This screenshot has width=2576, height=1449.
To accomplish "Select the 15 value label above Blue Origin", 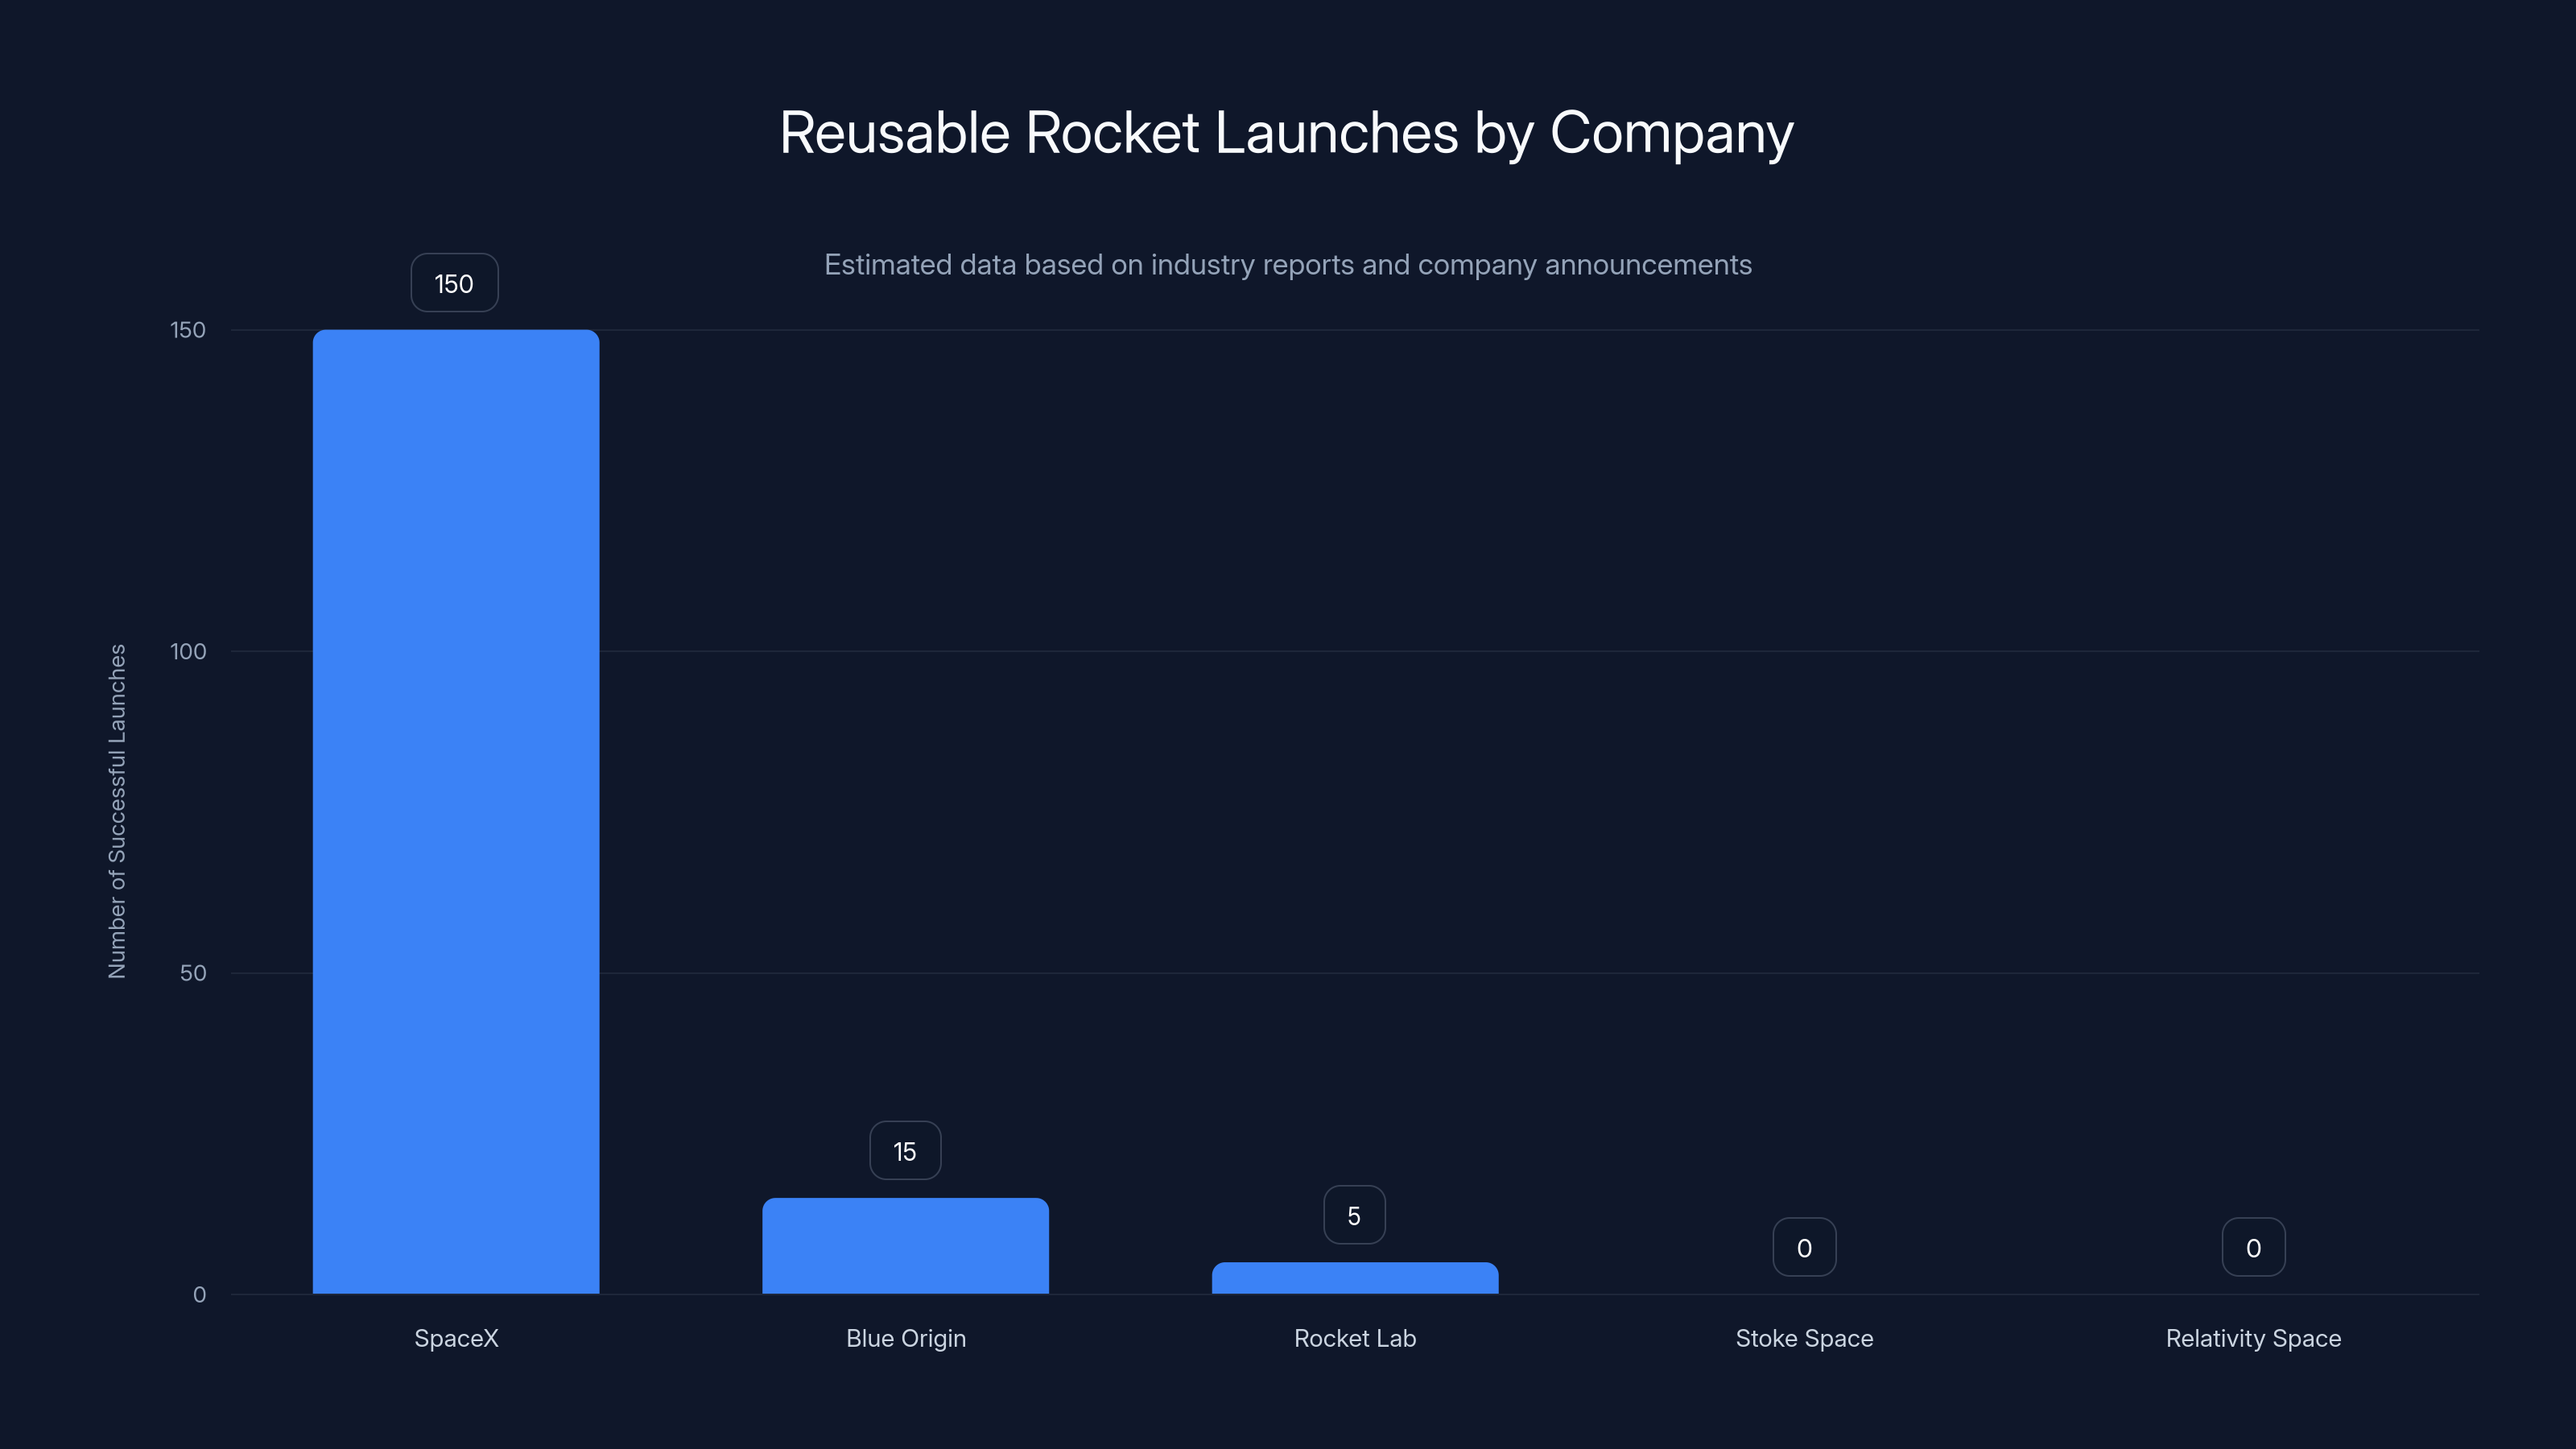I will click(x=905, y=1151).
